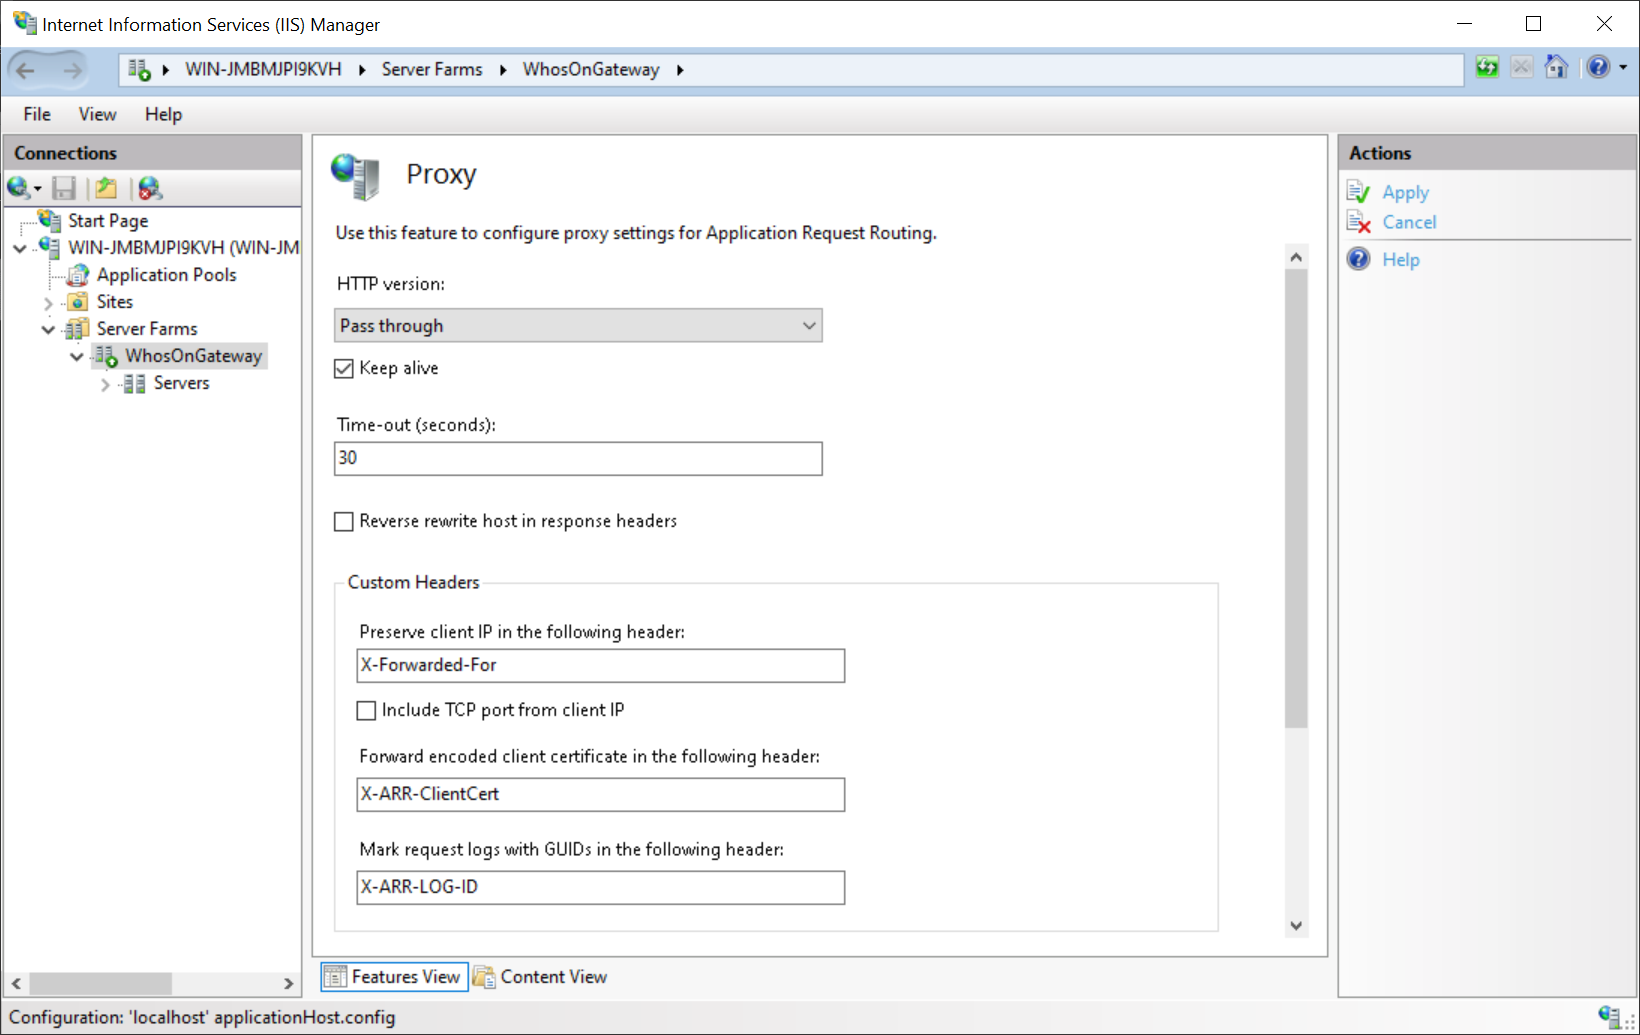Open breadcrumb arrow after WIN-JMBMJPI9KVH

tap(362, 70)
